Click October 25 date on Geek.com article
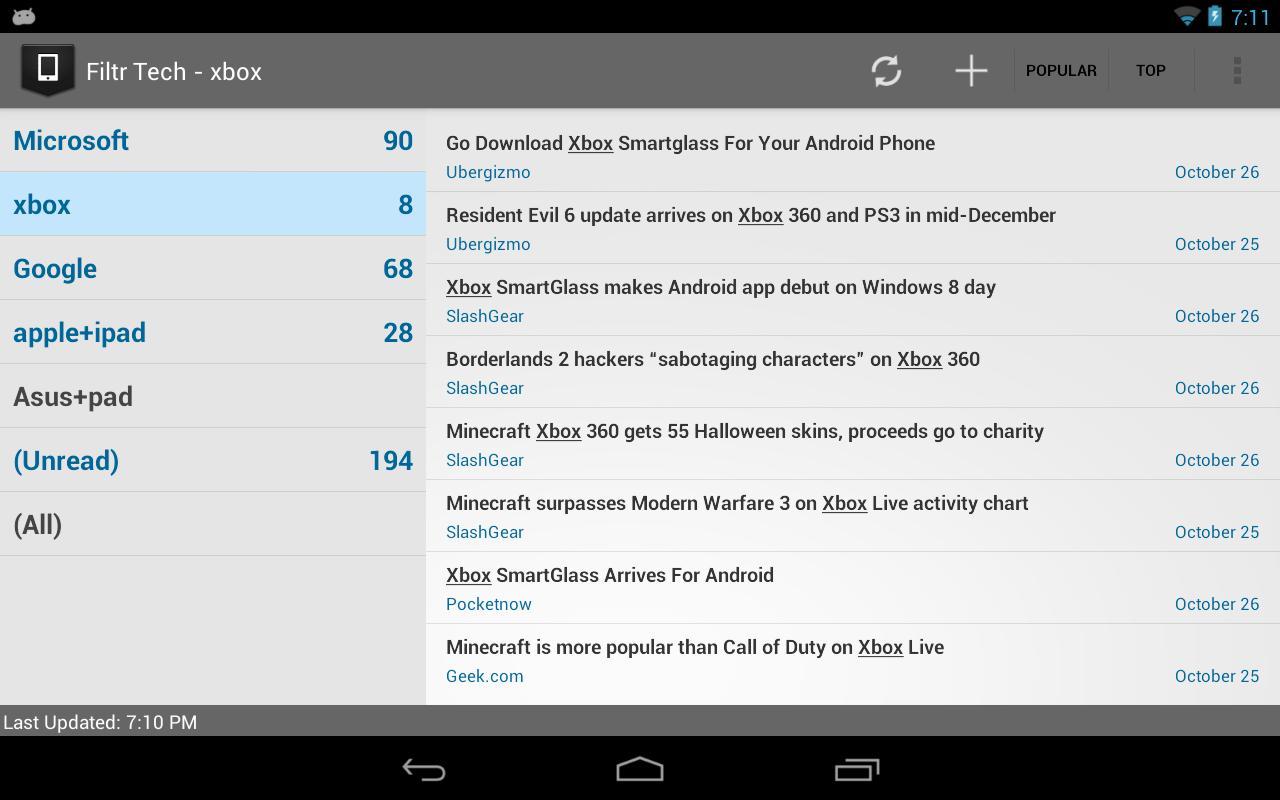This screenshot has height=800, width=1280. tap(1217, 676)
